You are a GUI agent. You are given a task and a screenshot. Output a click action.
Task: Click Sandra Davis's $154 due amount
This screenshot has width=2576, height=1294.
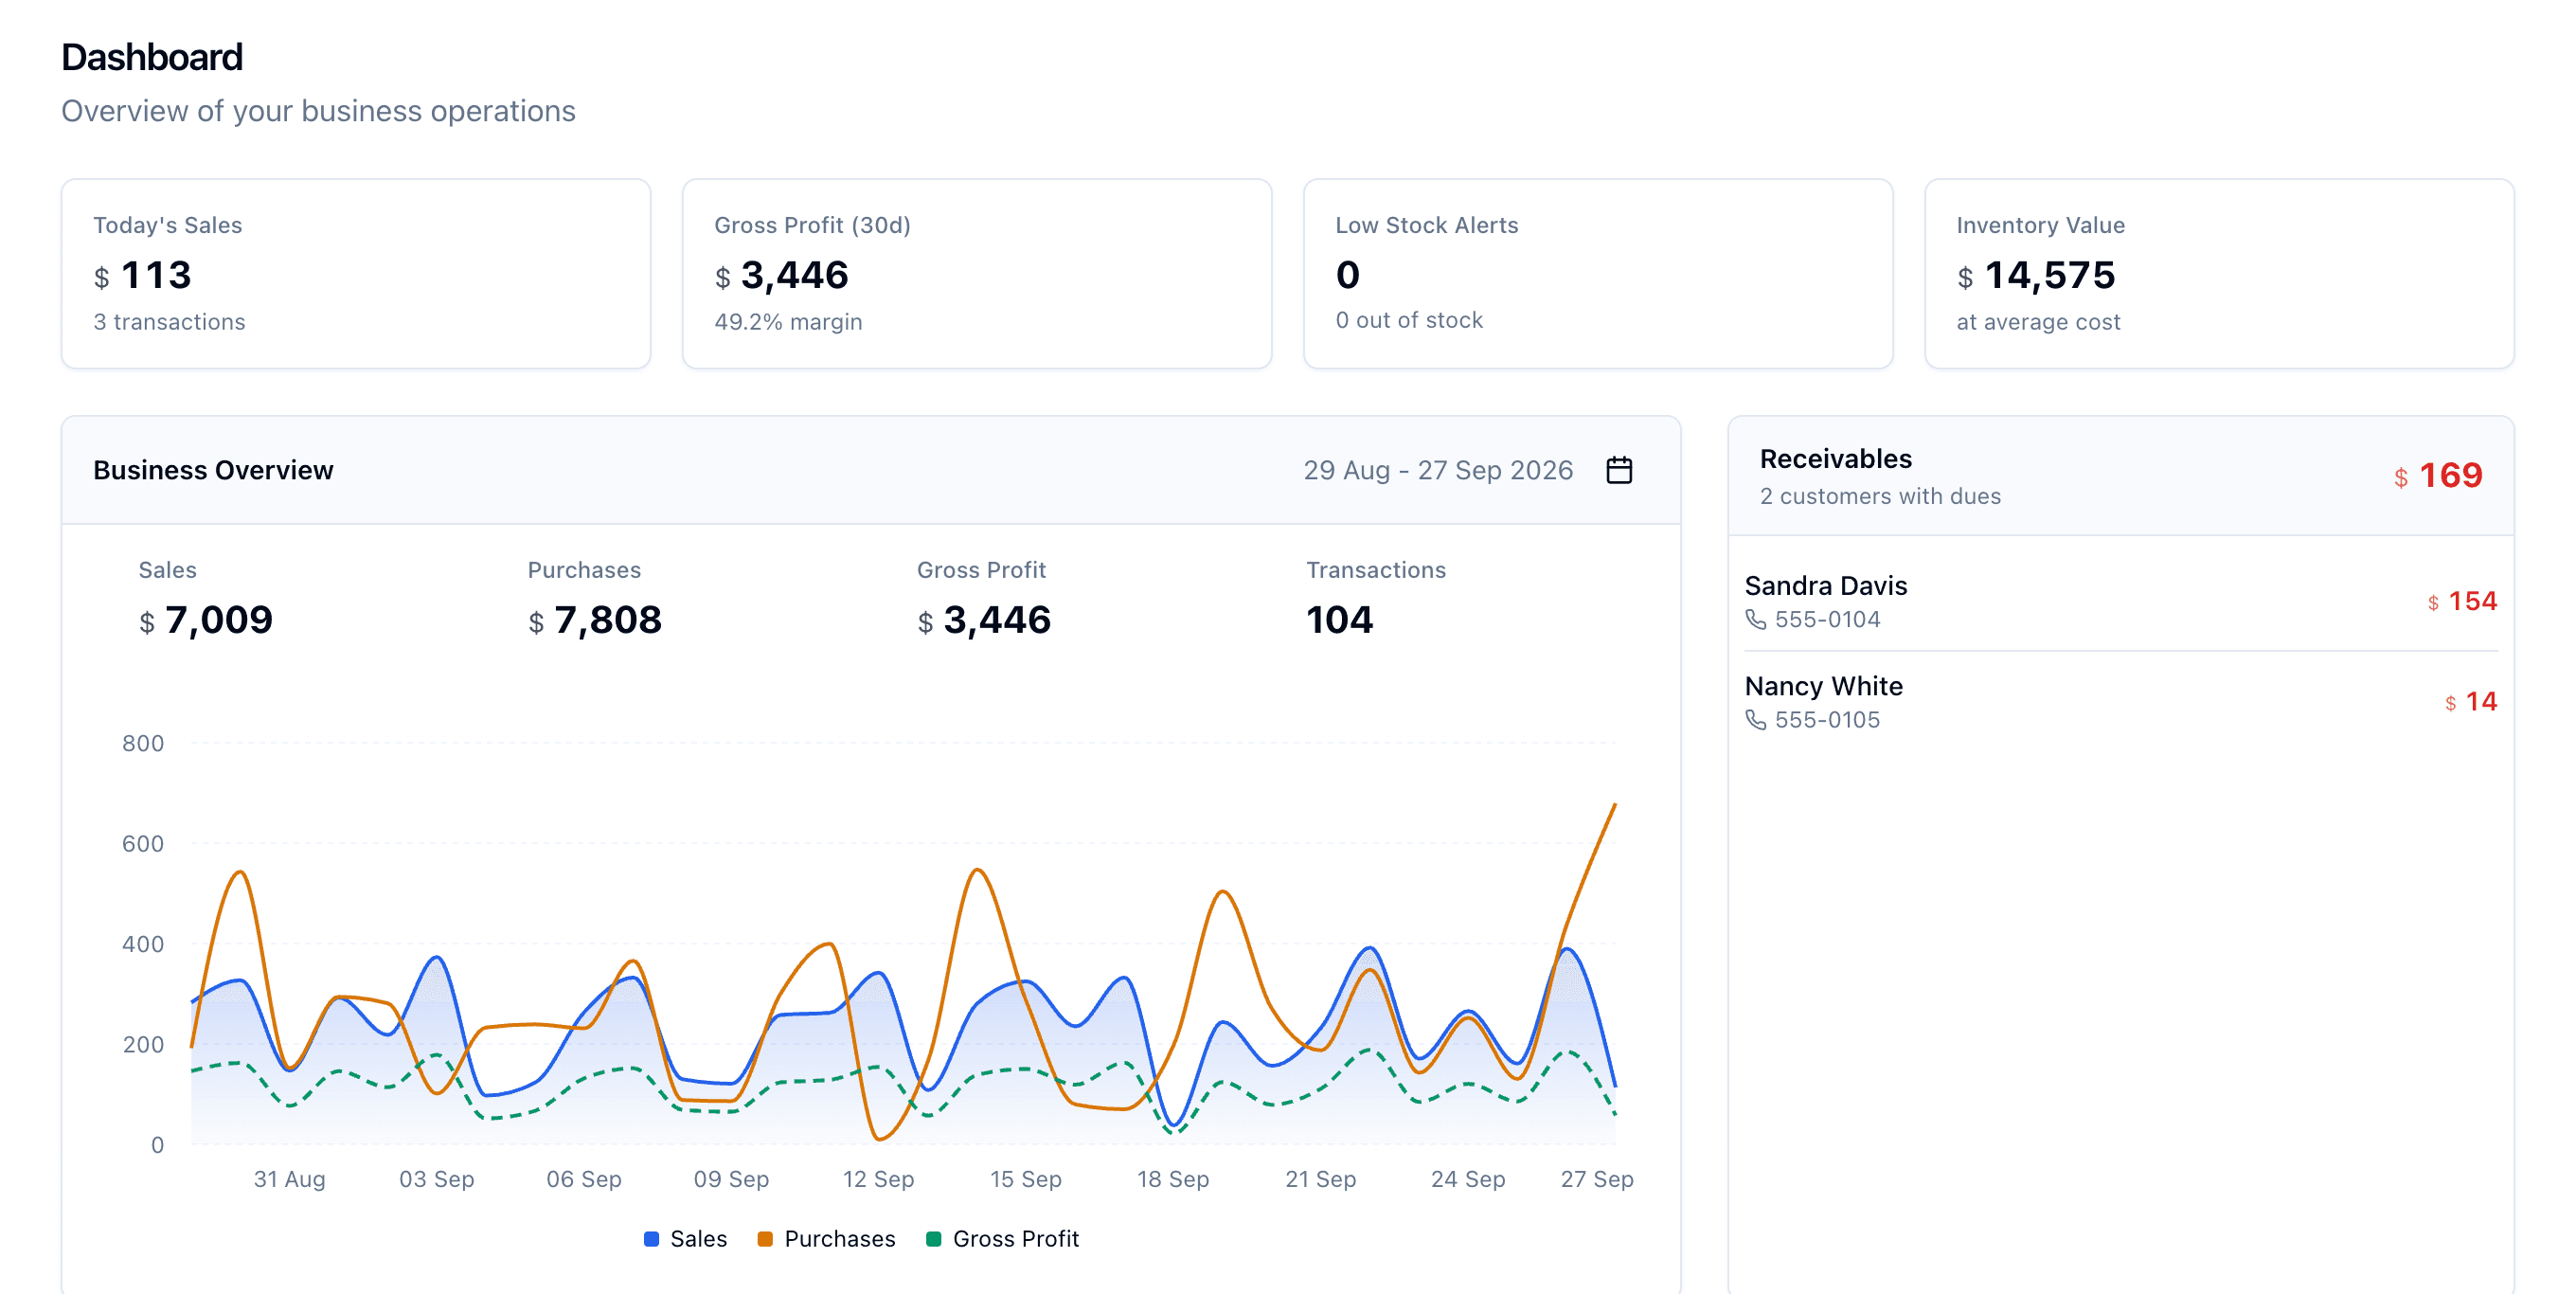click(2462, 601)
